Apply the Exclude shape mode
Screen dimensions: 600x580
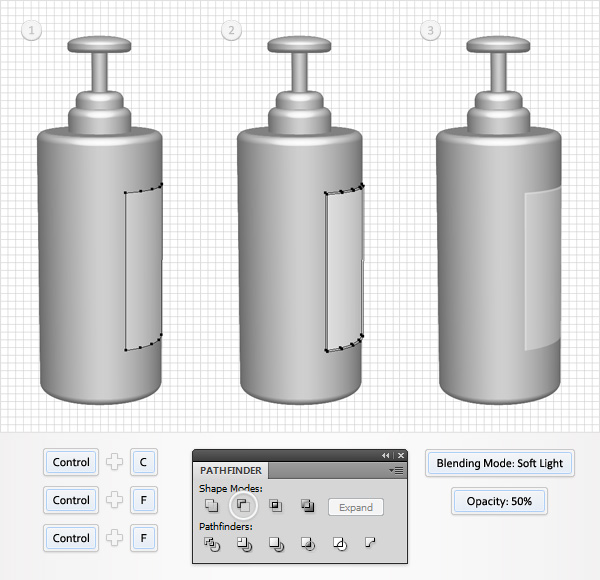(308, 506)
